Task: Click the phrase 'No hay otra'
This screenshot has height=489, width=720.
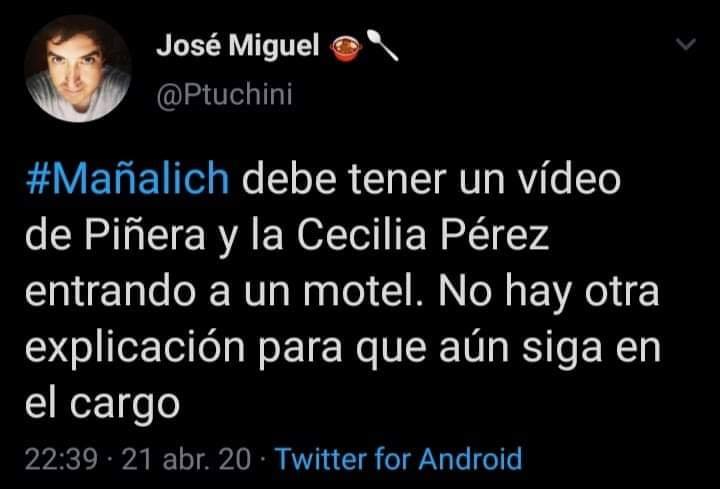Action: 549,293
